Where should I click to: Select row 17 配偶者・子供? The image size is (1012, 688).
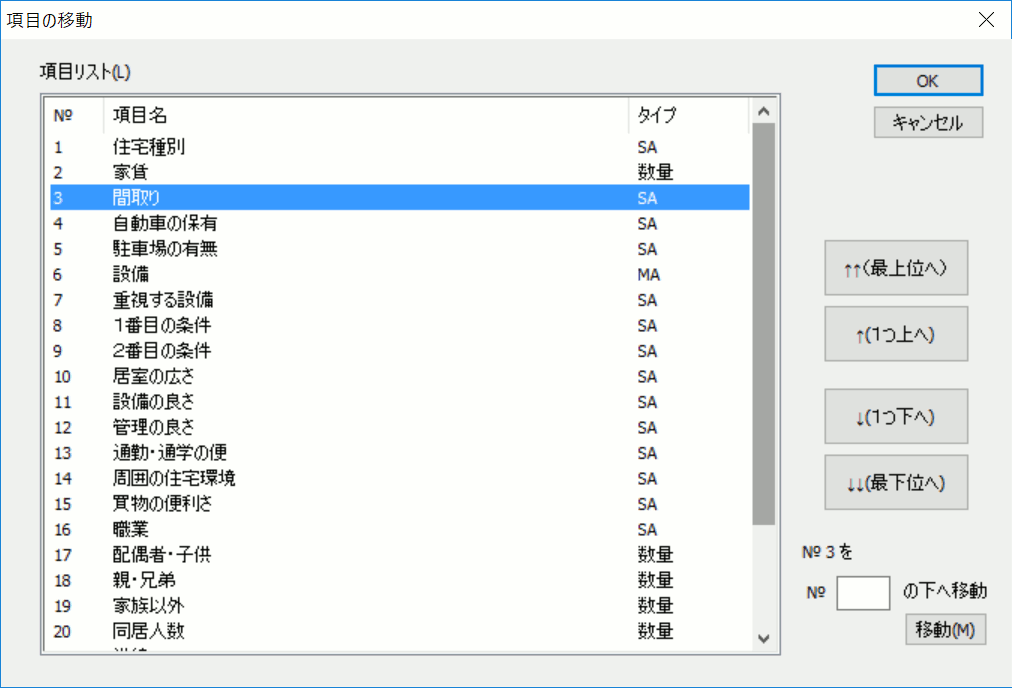pos(400,554)
